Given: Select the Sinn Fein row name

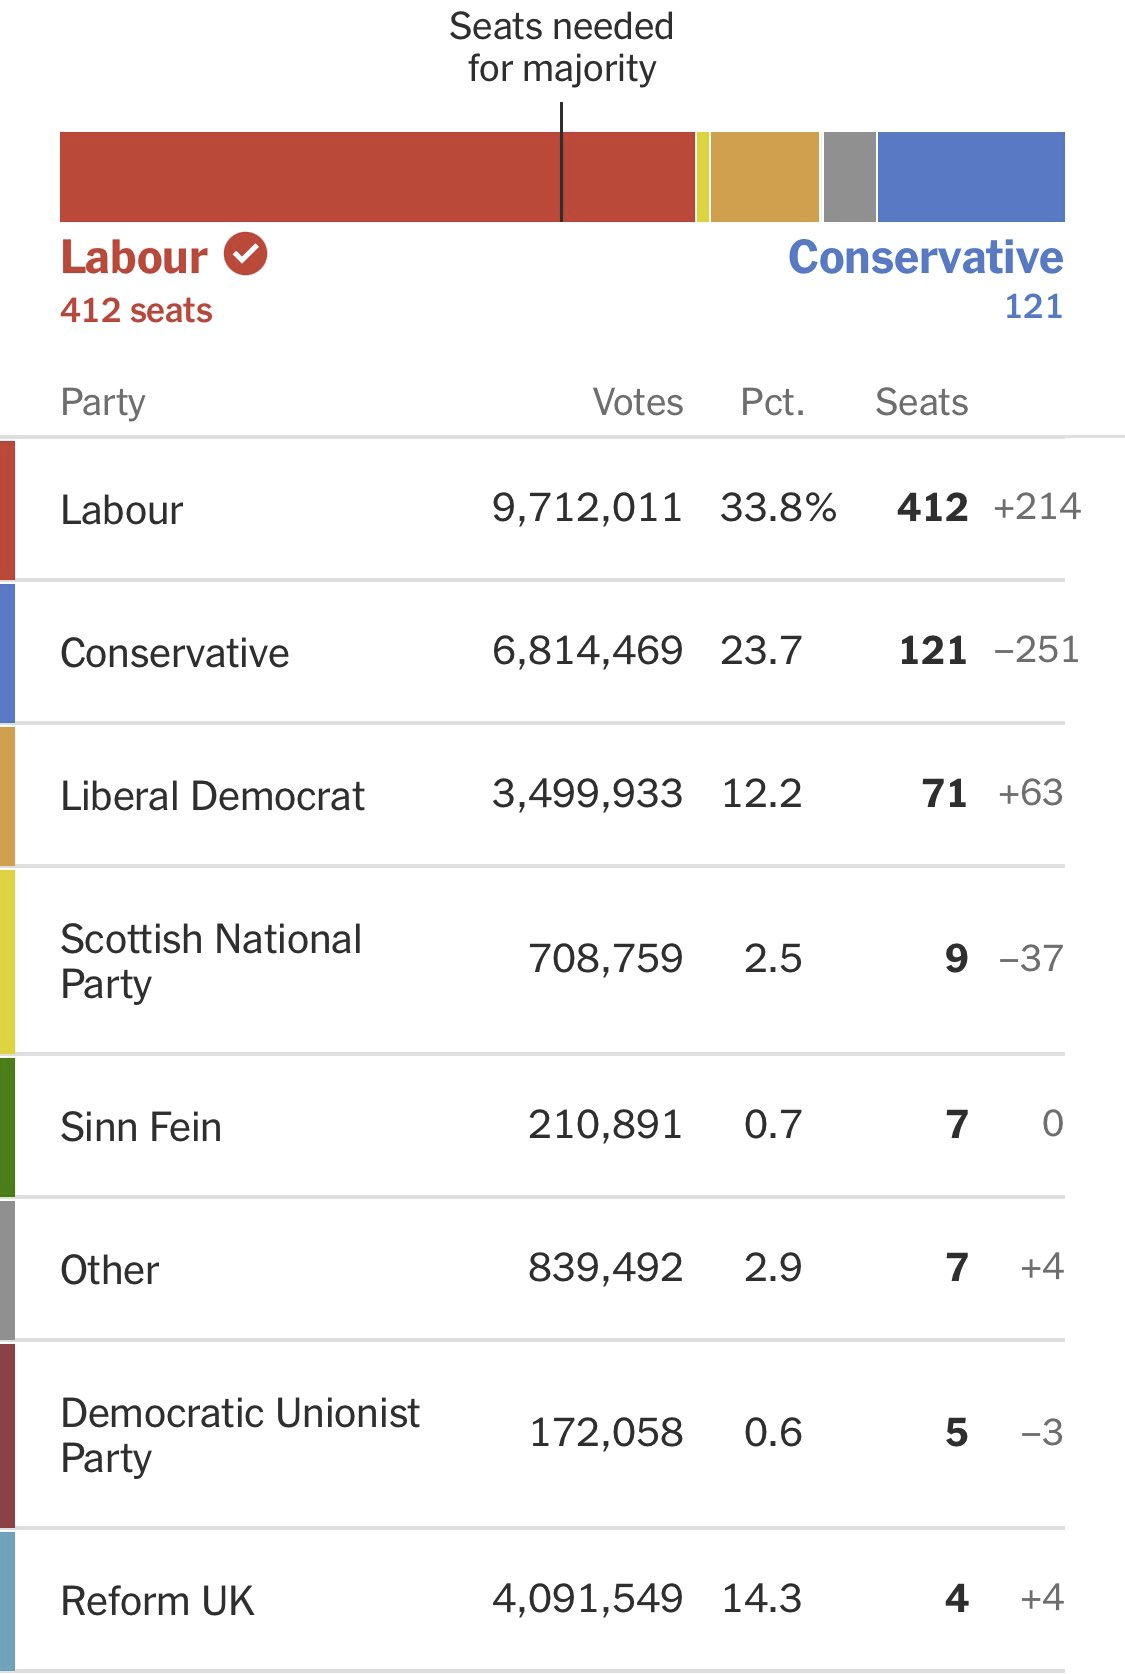Looking at the screenshot, I should 141,1127.
